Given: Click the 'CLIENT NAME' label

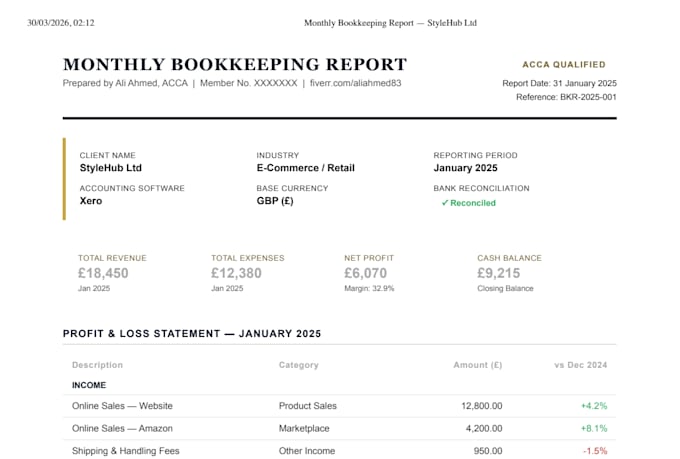Looking at the screenshot, I should pyautogui.click(x=108, y=155).
